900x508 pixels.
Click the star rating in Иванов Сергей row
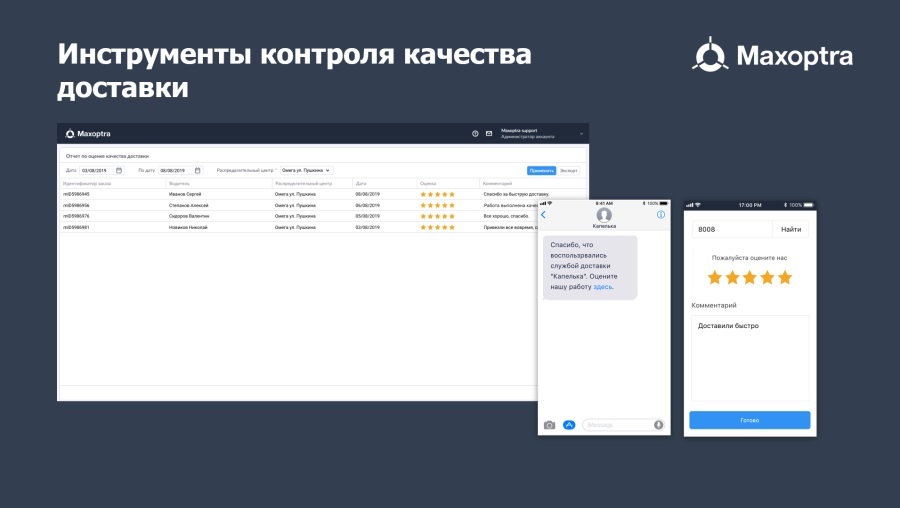(437, 195)
